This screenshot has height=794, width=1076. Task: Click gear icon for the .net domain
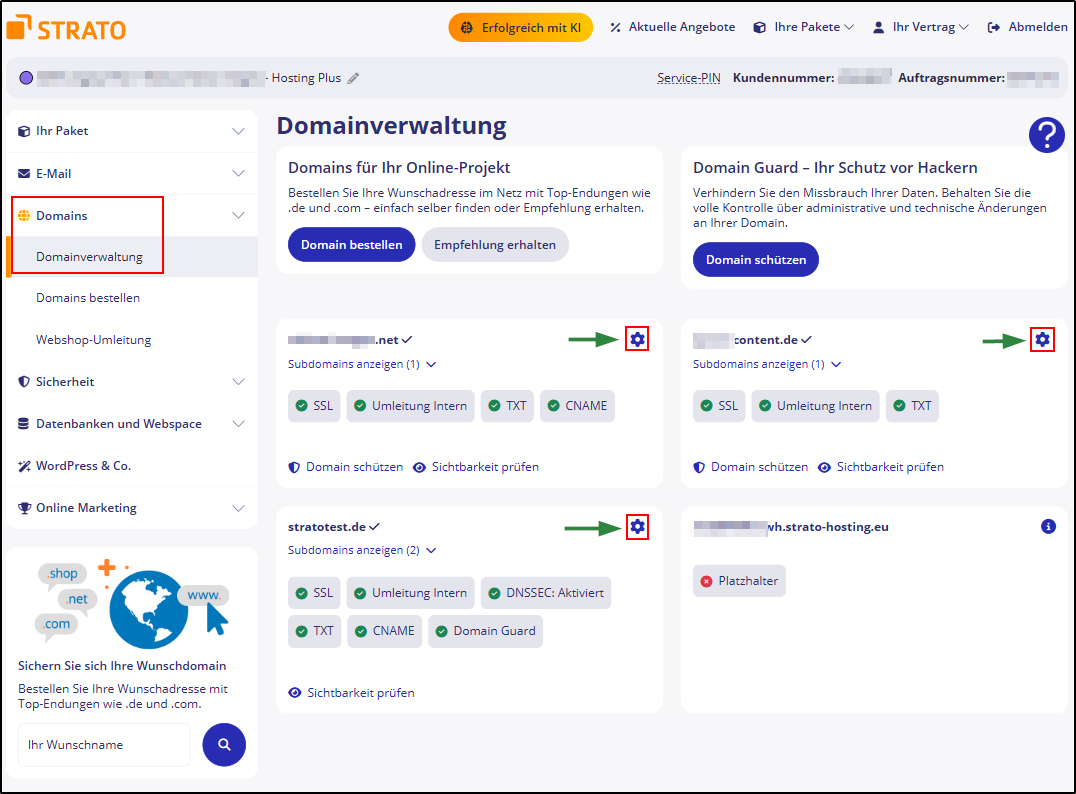638,340
